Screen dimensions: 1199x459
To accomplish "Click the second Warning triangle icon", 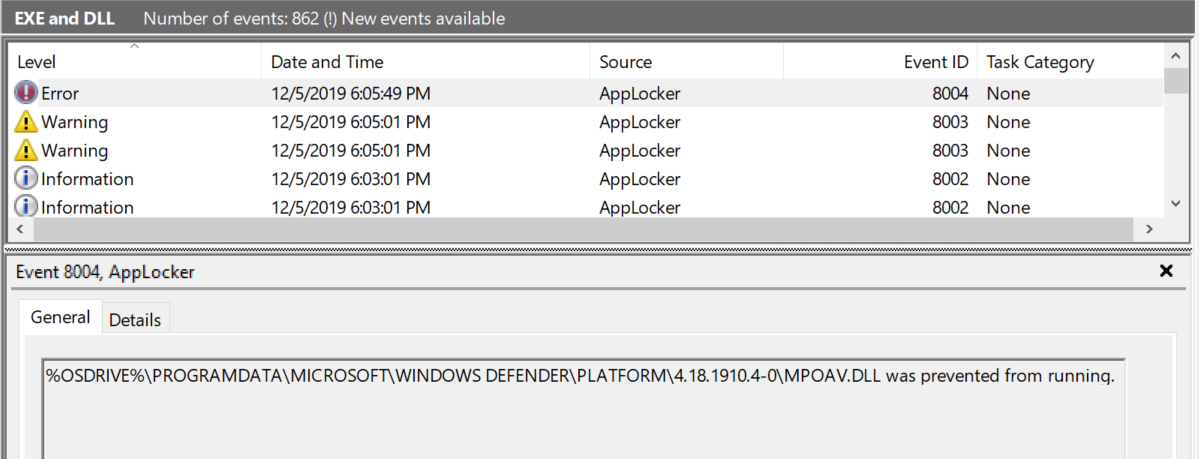I will pyautogui.click(x=26, y=151).
